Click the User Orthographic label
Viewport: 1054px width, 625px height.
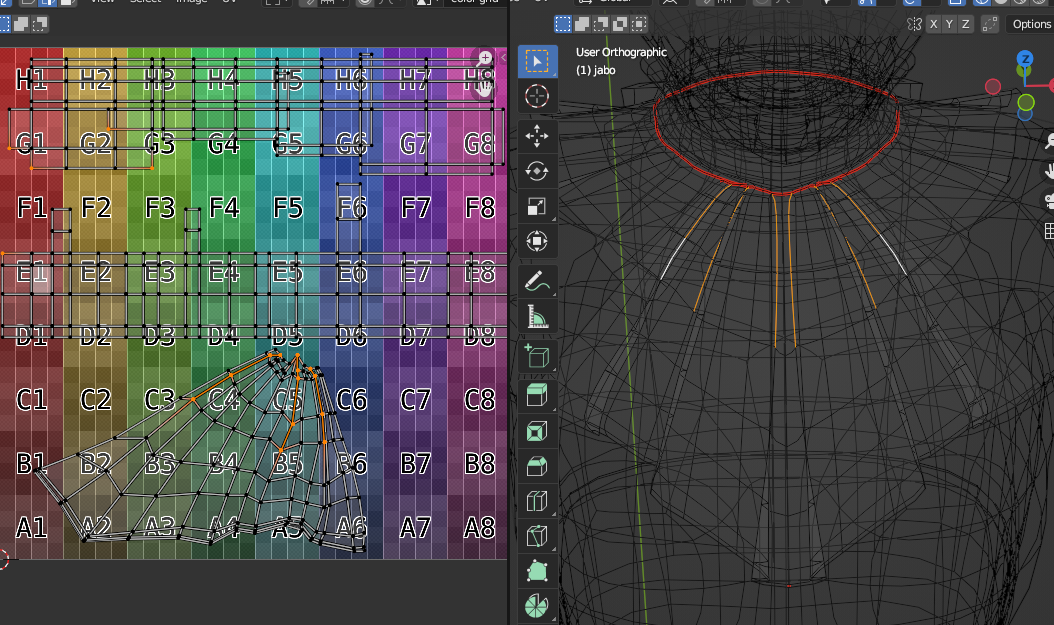(x=621, y=52)
